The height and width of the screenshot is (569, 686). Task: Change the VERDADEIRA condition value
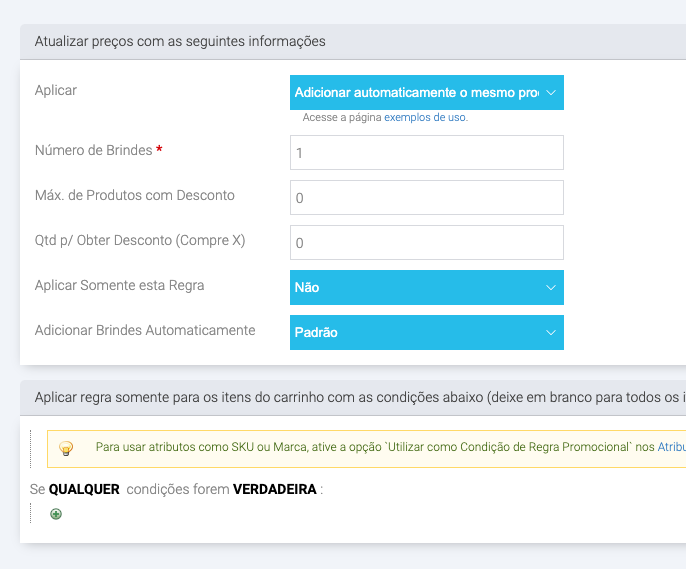pos(275,489)
